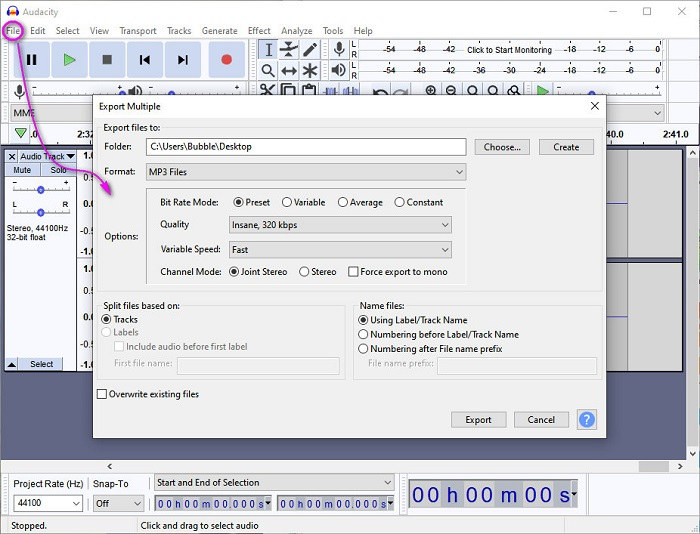Click the Play-at-Speed green icon
Viewport: 700px width, 534px height.
542,91
